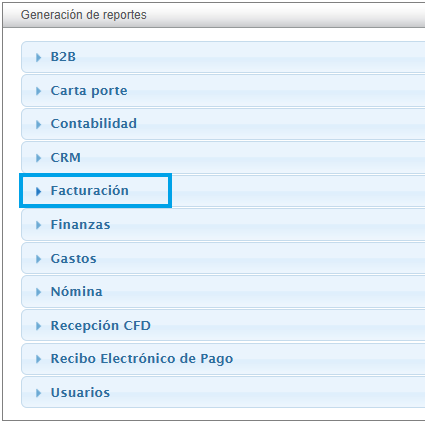Expand the Contabilidad triangle icon
425x421 pixels.
tap(38, 124)
